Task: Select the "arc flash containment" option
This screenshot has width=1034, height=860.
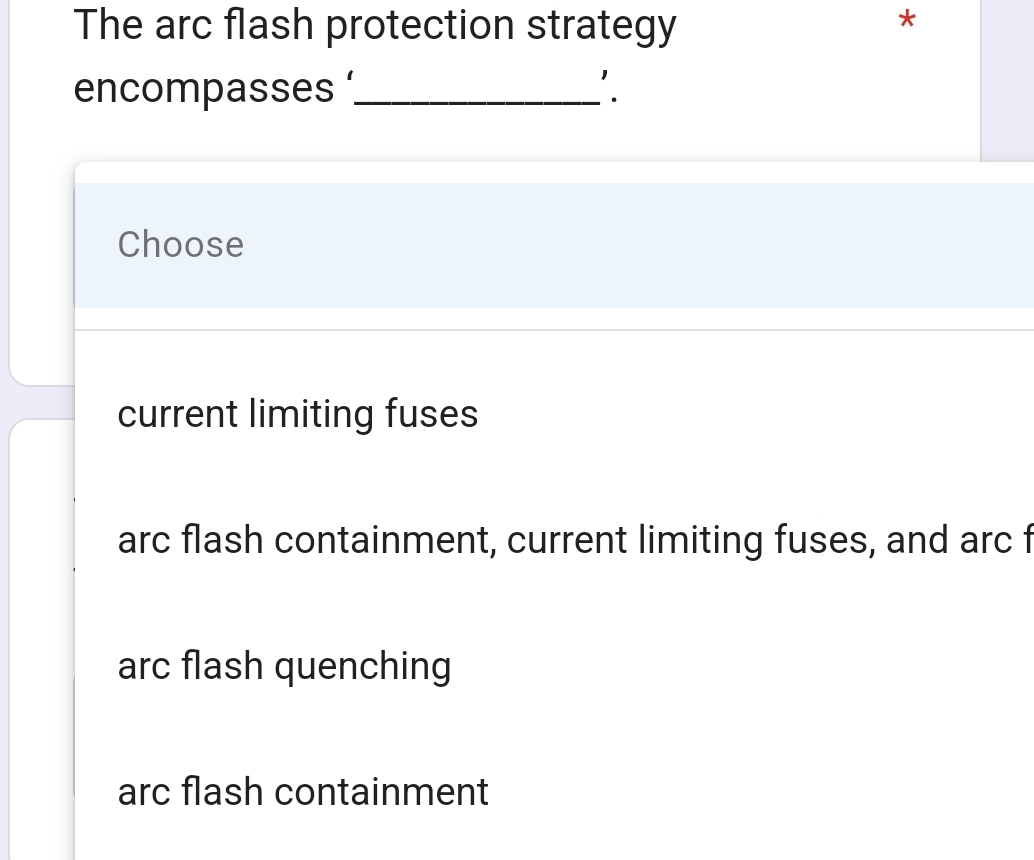Action: [x=303, y=791]
